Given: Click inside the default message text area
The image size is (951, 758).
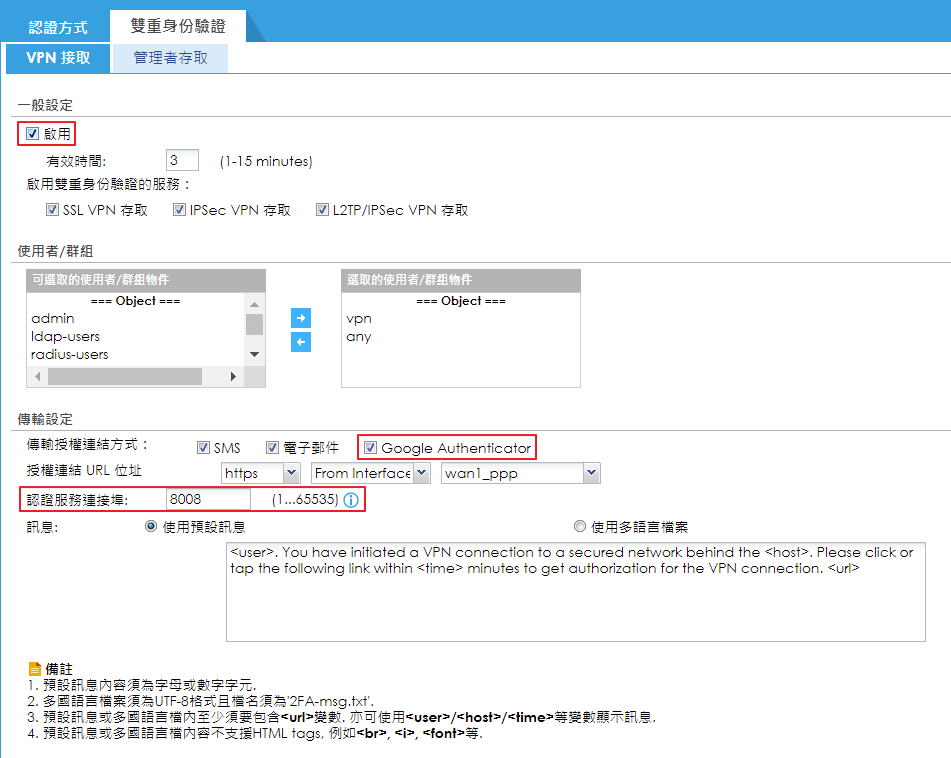Looking at the screenshot, I should coord(576,592).
